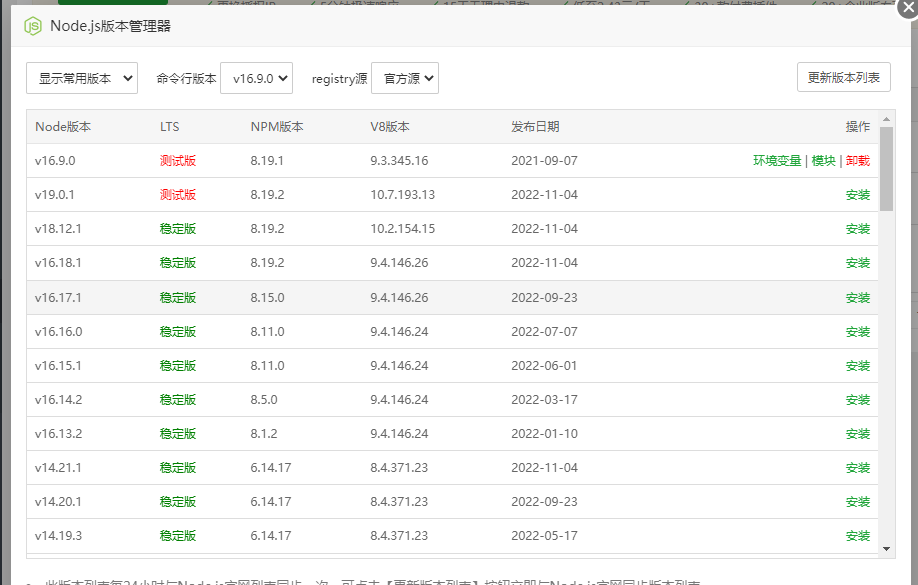Click the 更新版本列表 button

844,77
